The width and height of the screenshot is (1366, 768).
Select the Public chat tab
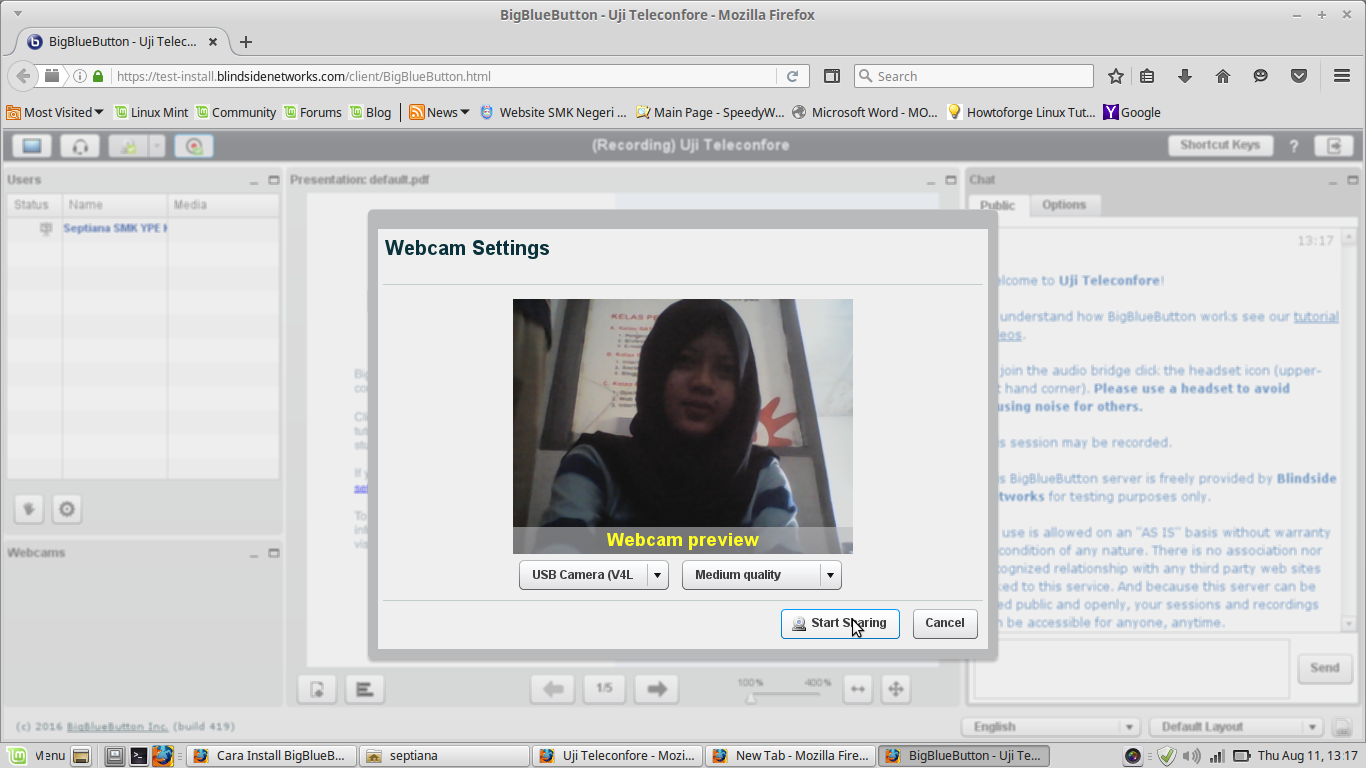click(x=997, y=205)
